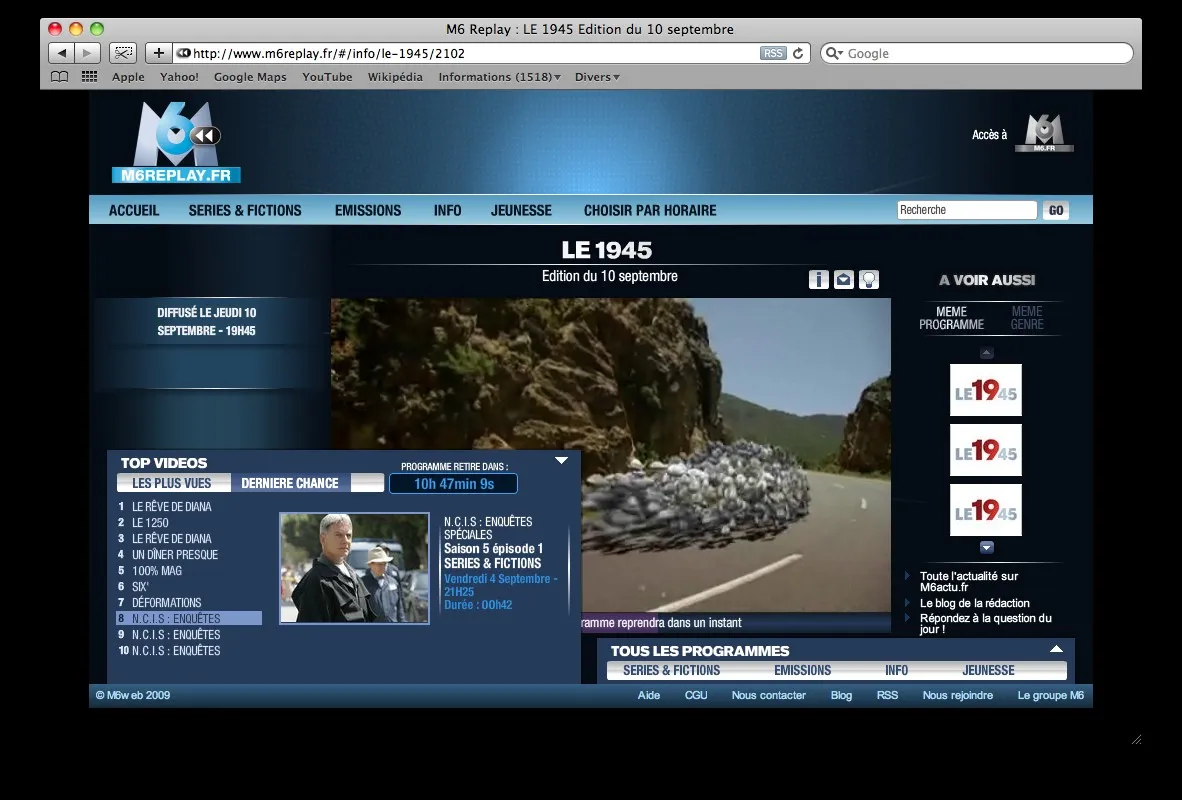The image size is (1182, 800).
Task: Click the Google search magnifier icon
Action: click(x=833, y=54)
